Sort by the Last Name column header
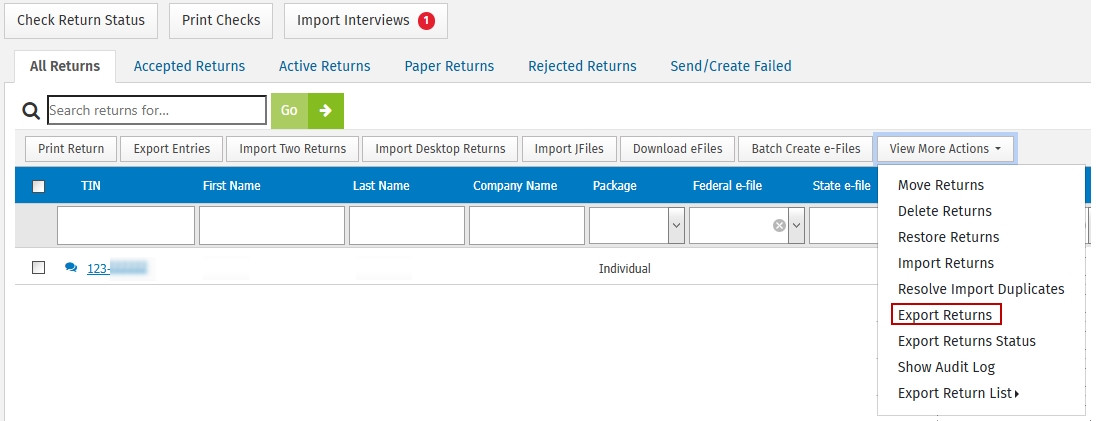Screen dimensions: 1103x421 [381, 186]
